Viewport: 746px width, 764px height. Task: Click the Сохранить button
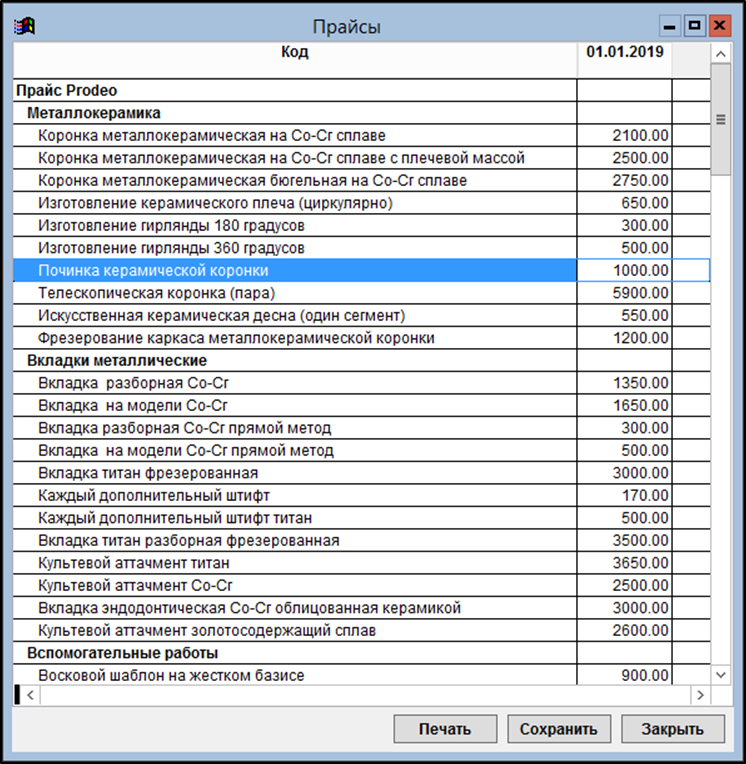tap(559, 729)
